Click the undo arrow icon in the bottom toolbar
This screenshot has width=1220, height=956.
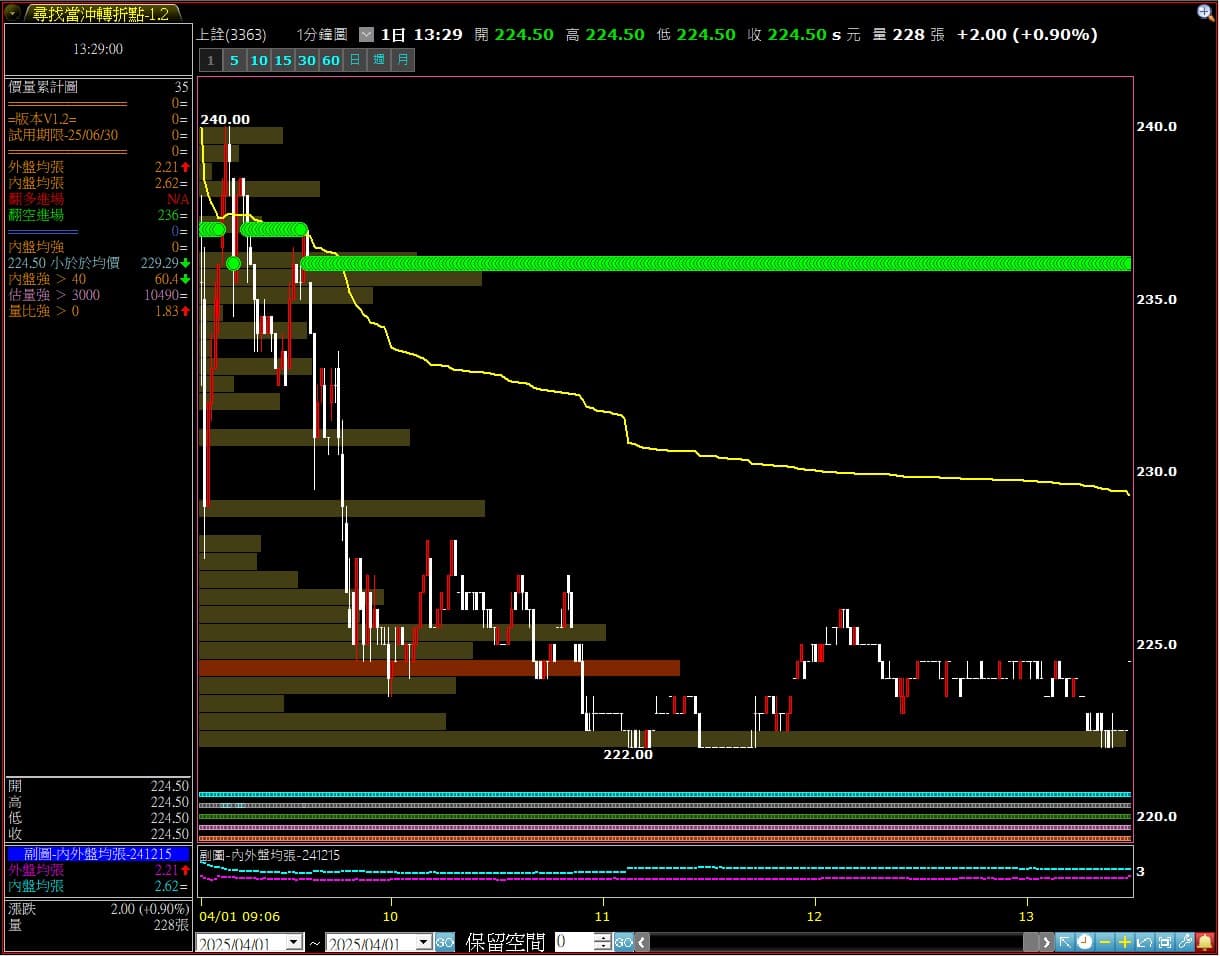click(1145, 942)
